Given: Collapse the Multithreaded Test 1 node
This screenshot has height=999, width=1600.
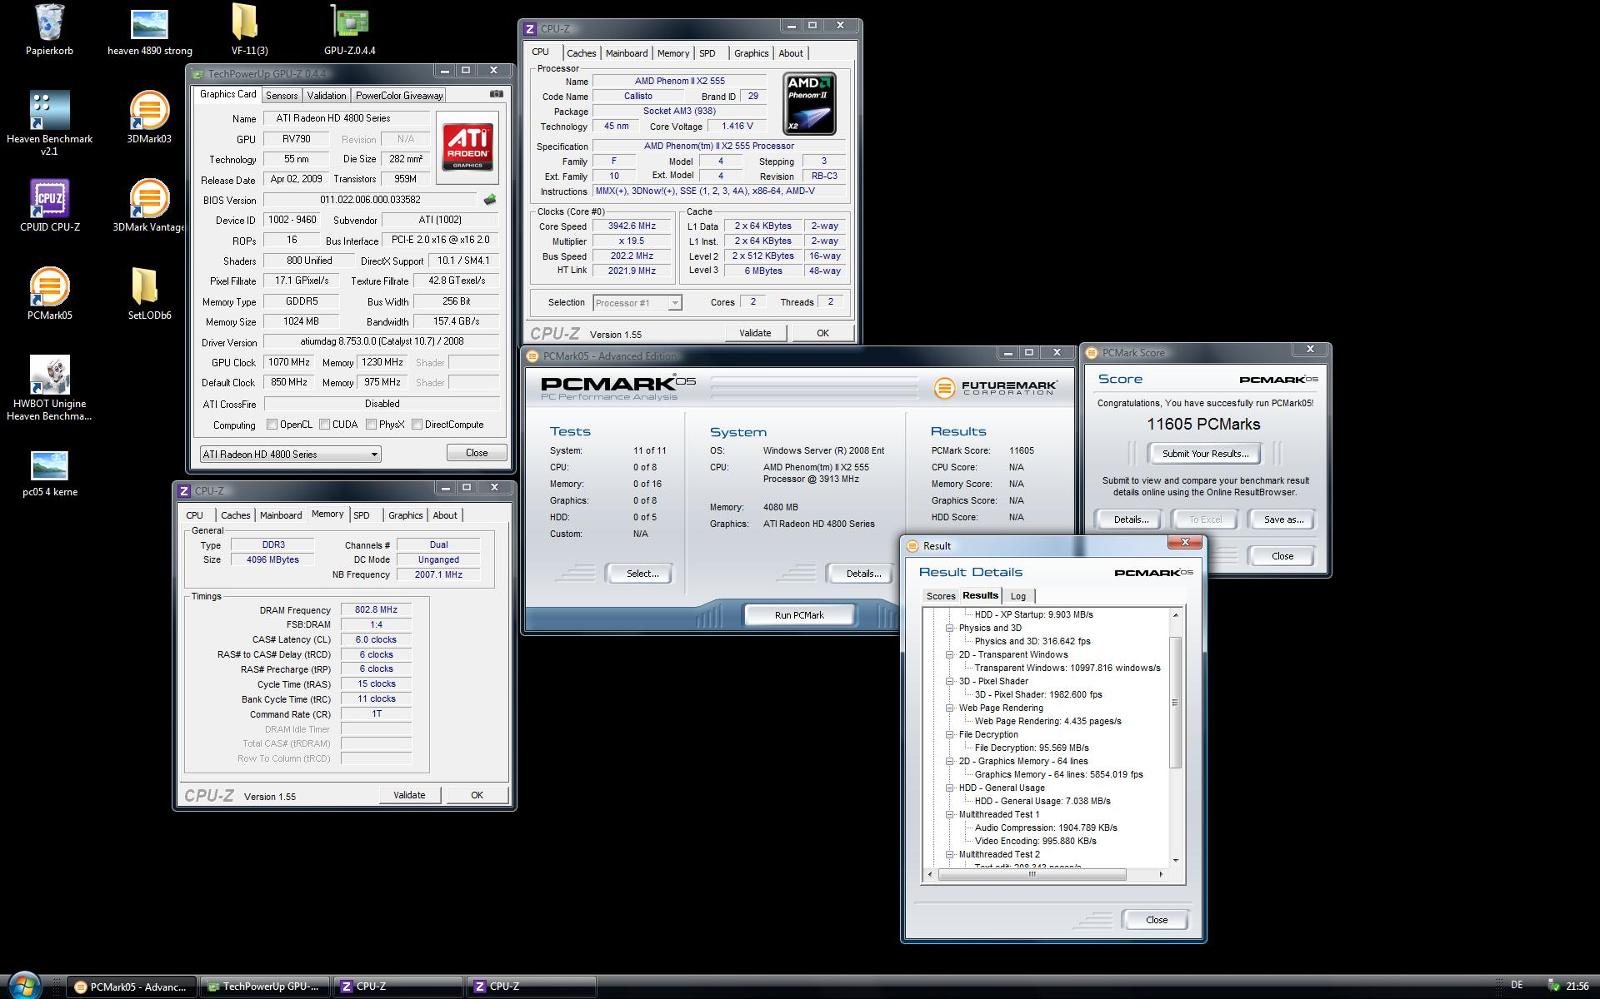Looking at the screenshot, I should click(x=950, y=814).
